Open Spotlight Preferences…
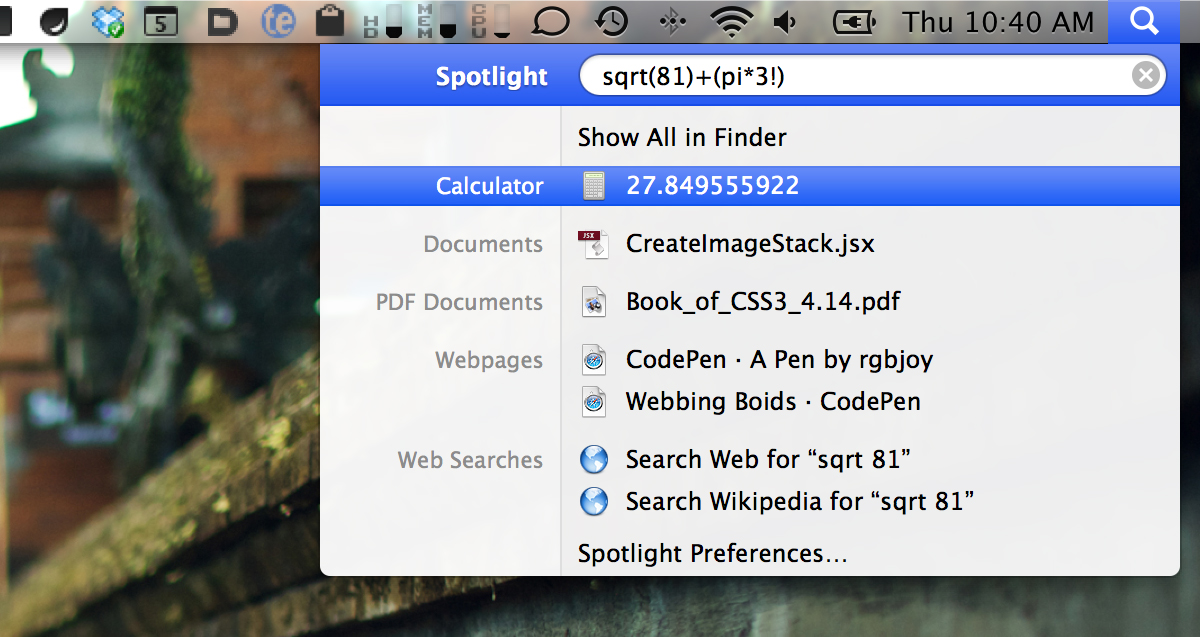The image size is (1200, 637). (x=712, y=554)
